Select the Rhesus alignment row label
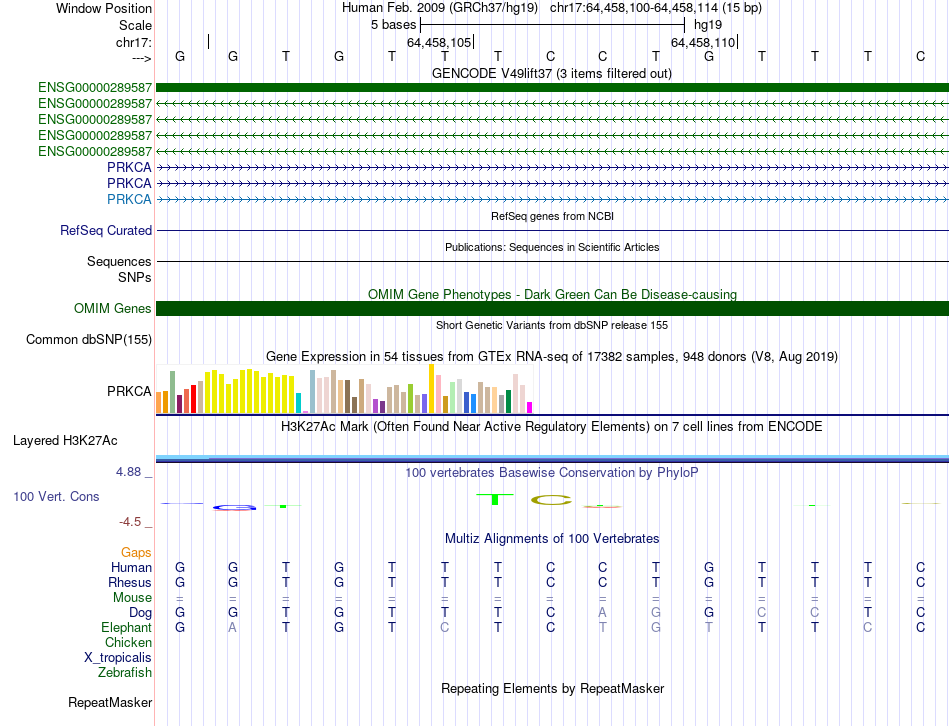Viewport: 950px width, 726px height. pos(130,582)
